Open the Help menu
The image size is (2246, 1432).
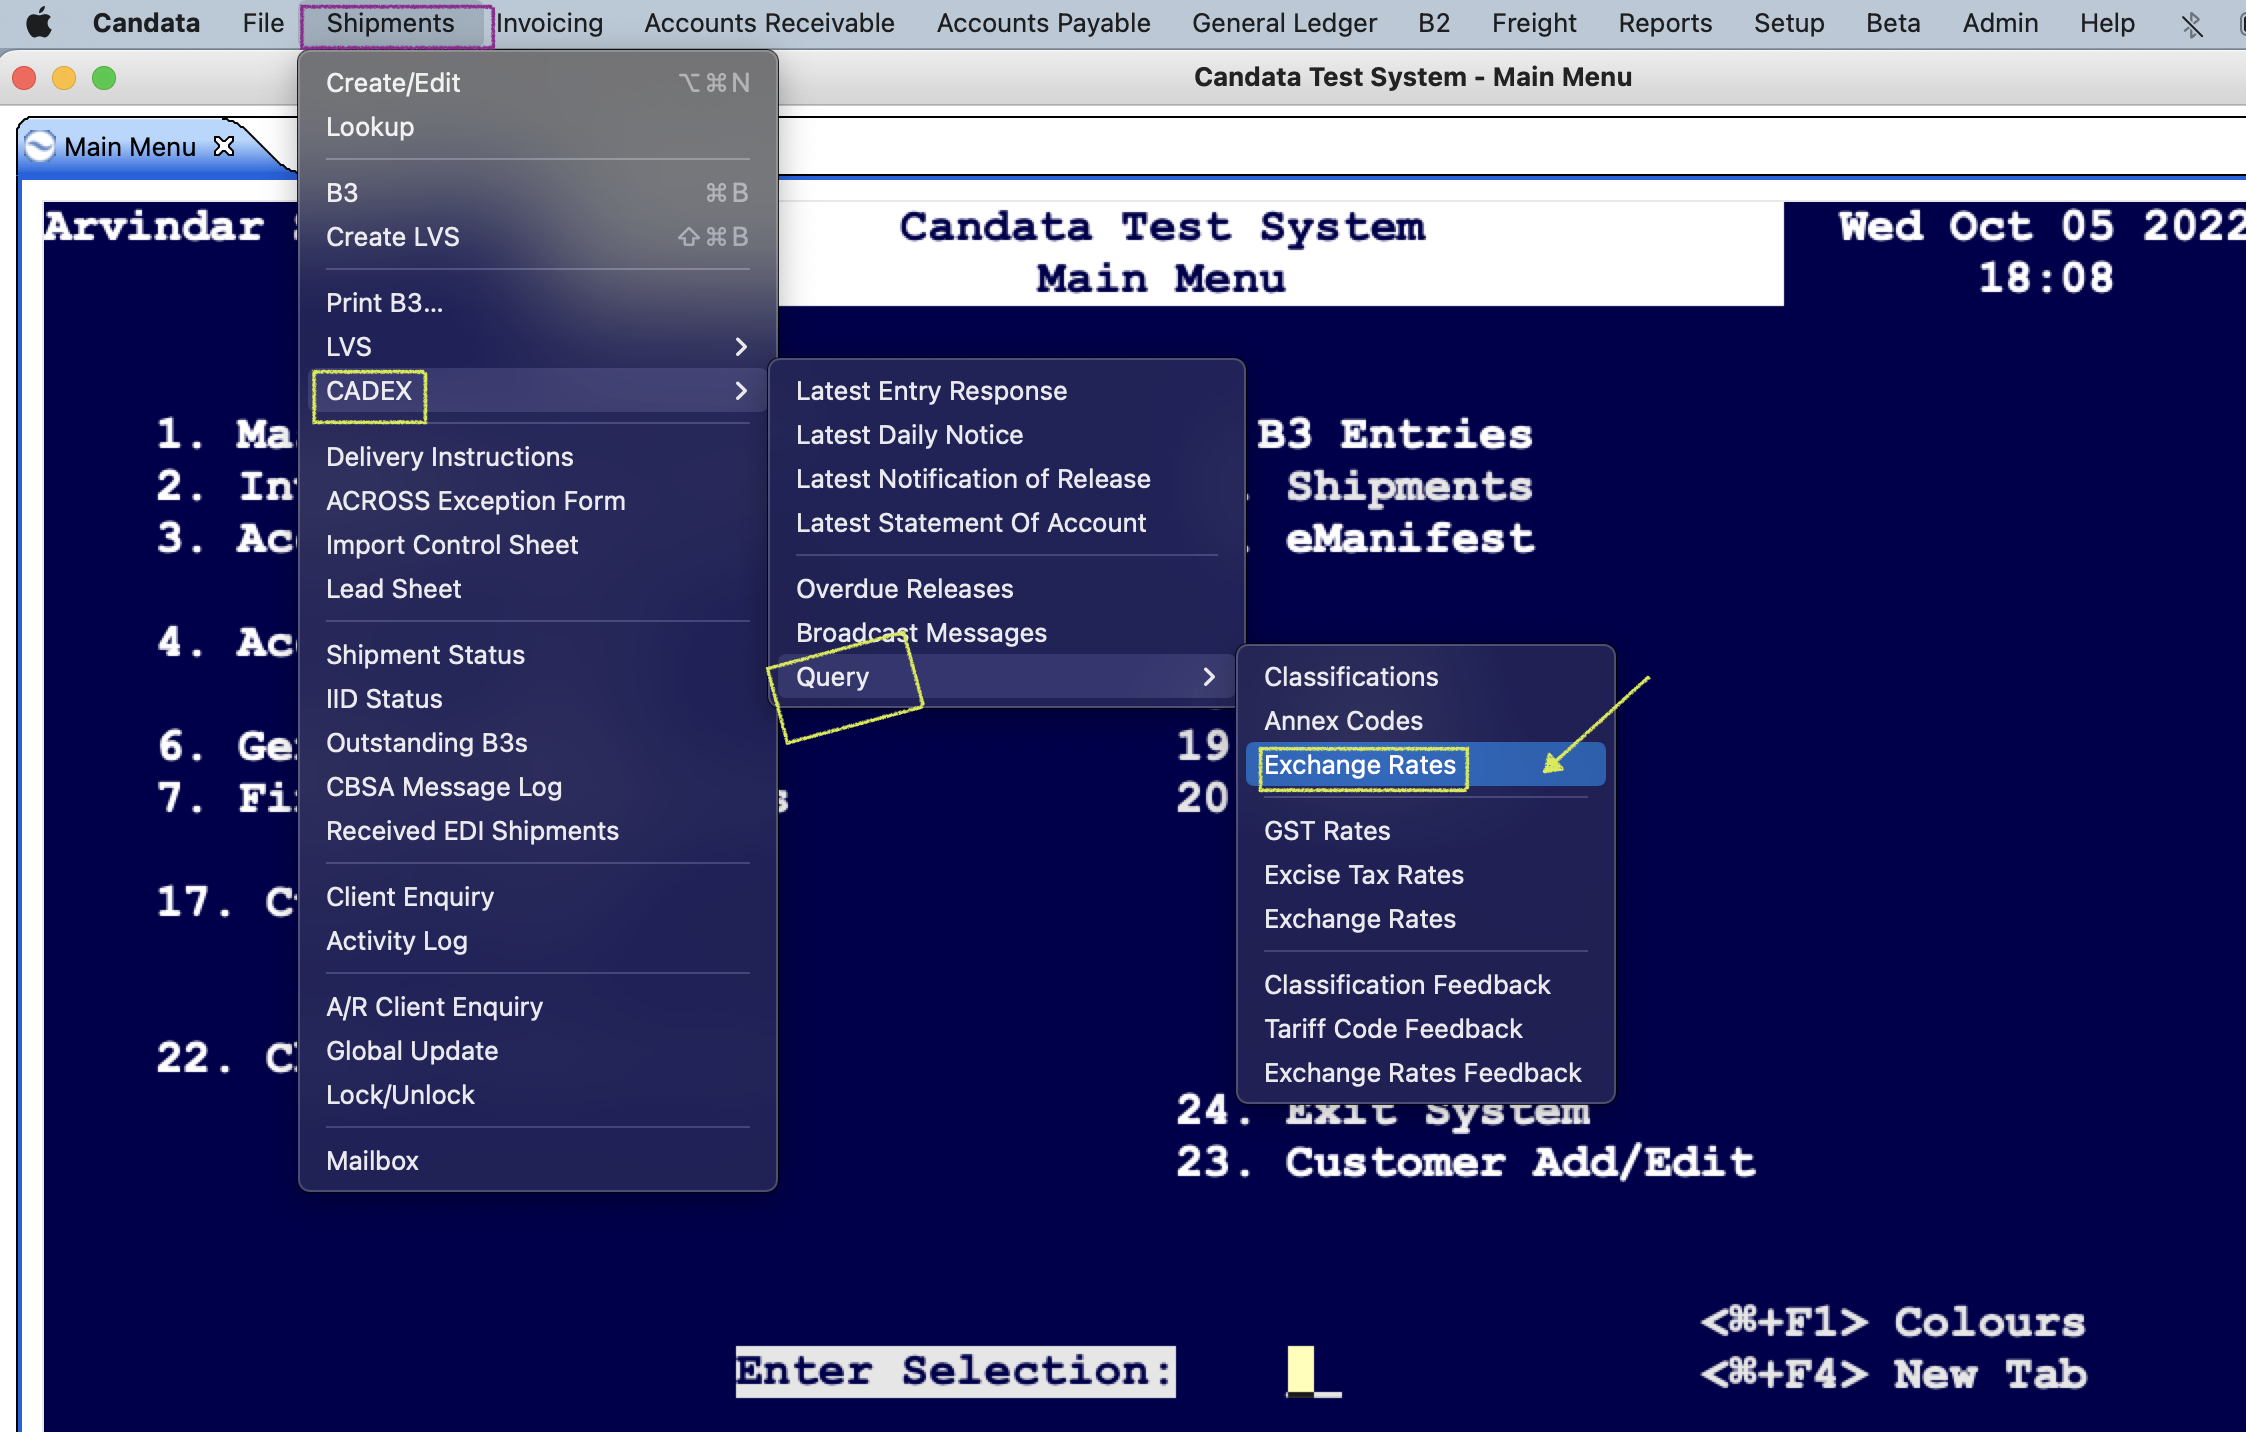(x=2107, y=23)
